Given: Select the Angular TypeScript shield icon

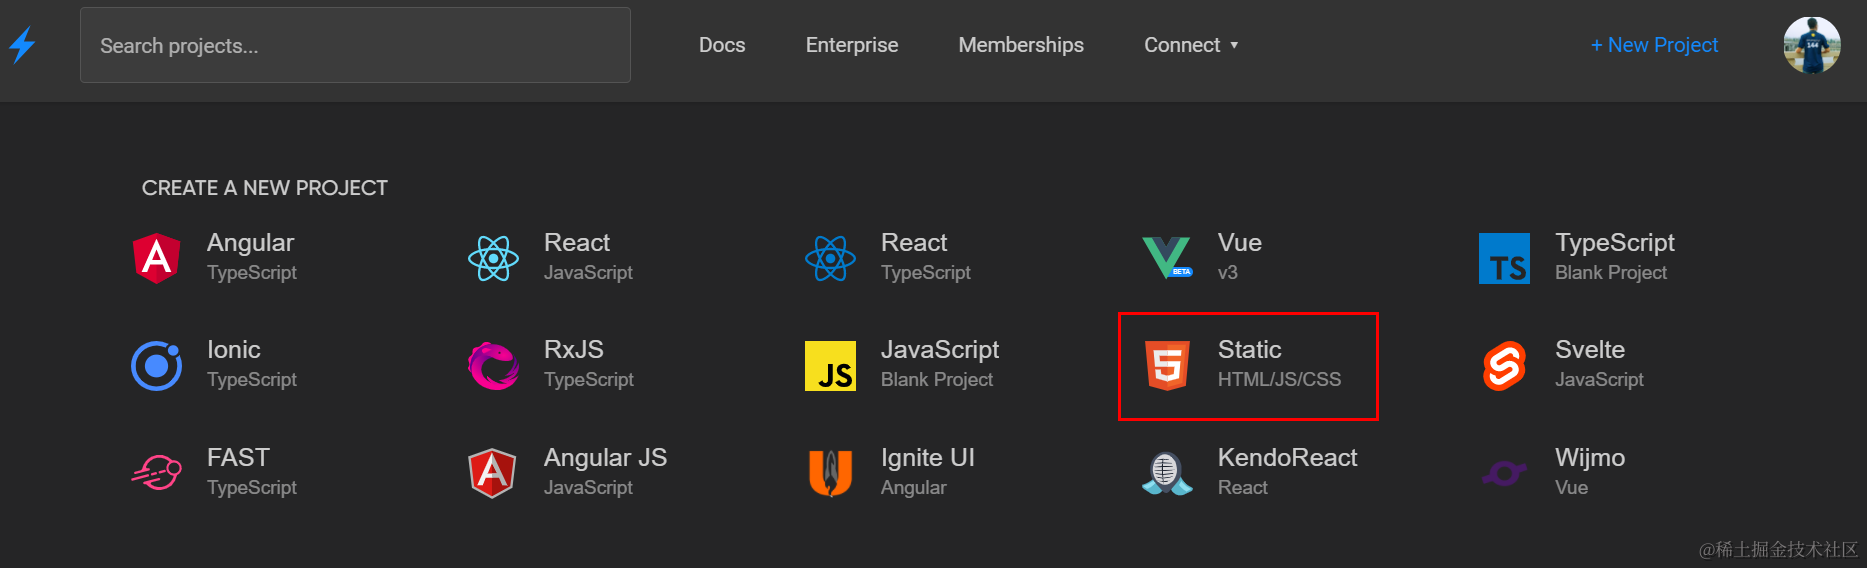Looking at the screenshot, I should 157,258.
